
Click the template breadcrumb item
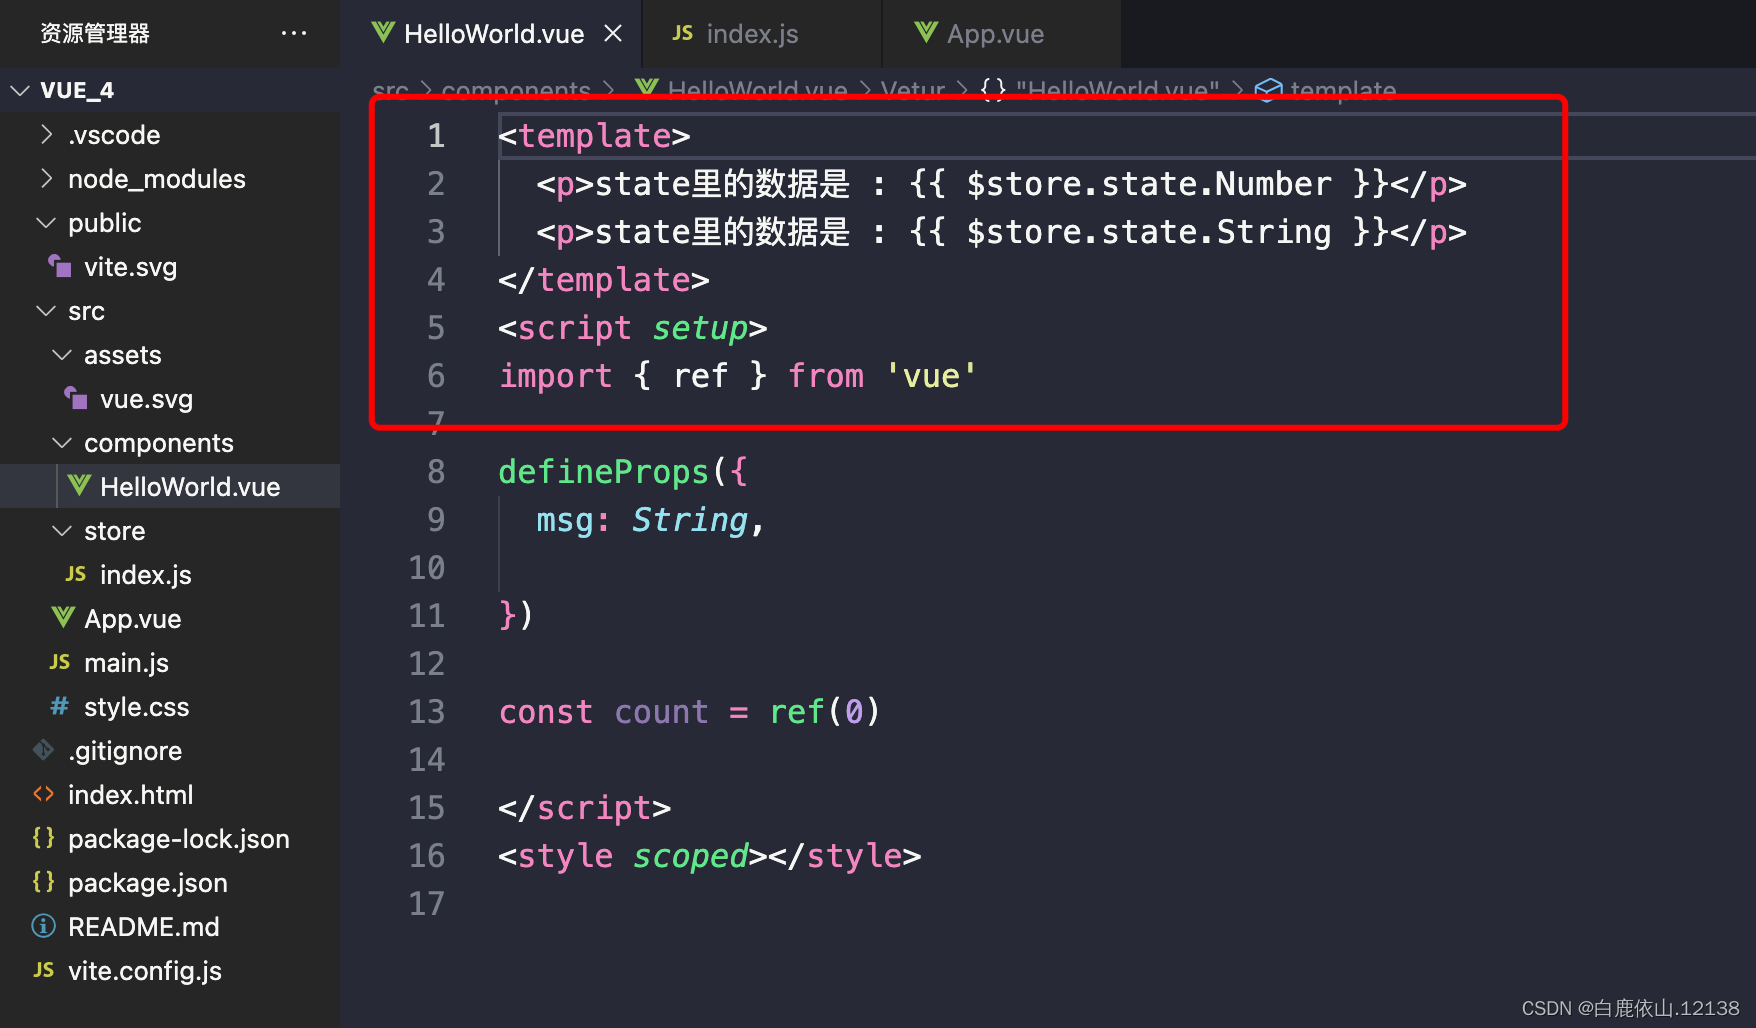coord(1342,89)
